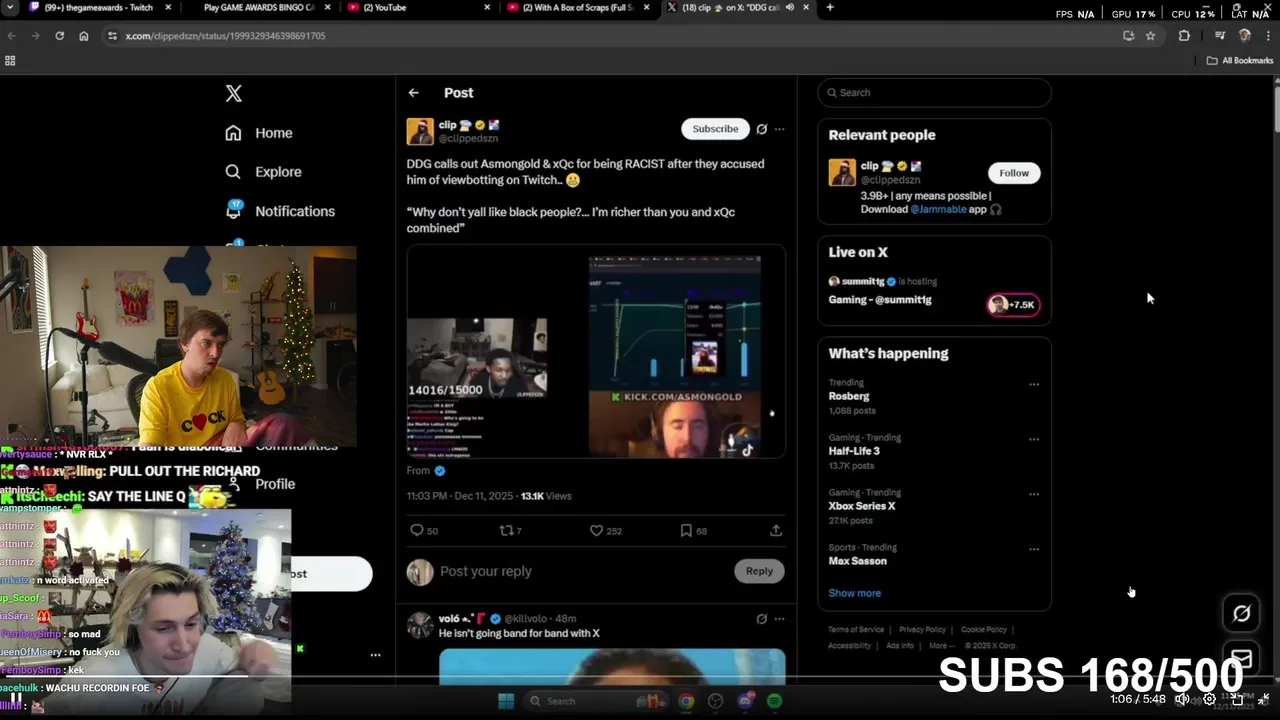Focus the X Search field
Screen dimensions: 1280x720
tap(934, 93)
